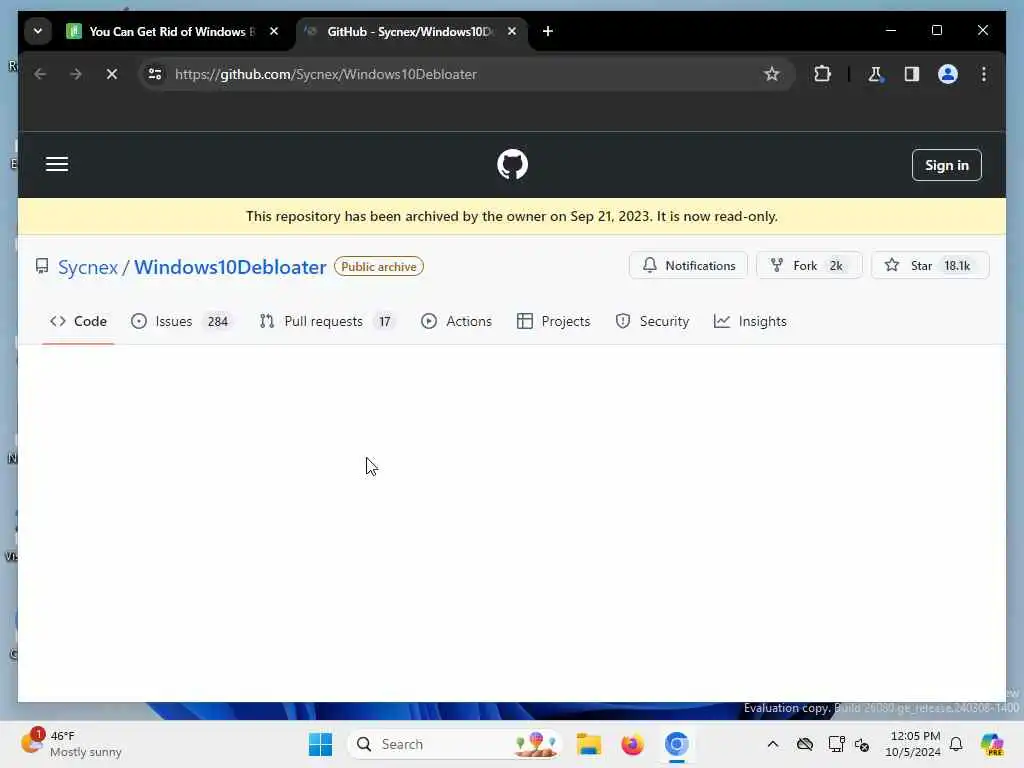The height and width of the screenshot is (768, 1024).
Task: Click the Sign in button
Action: point(946,165)
